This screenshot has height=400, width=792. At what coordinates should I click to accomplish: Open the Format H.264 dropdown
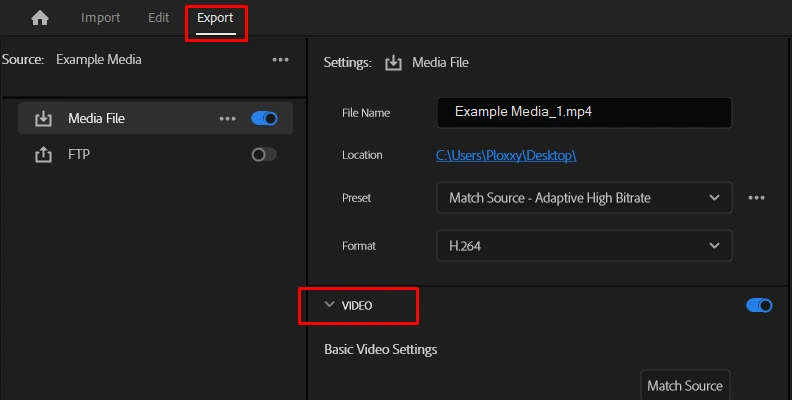click(x=584, y=245)
